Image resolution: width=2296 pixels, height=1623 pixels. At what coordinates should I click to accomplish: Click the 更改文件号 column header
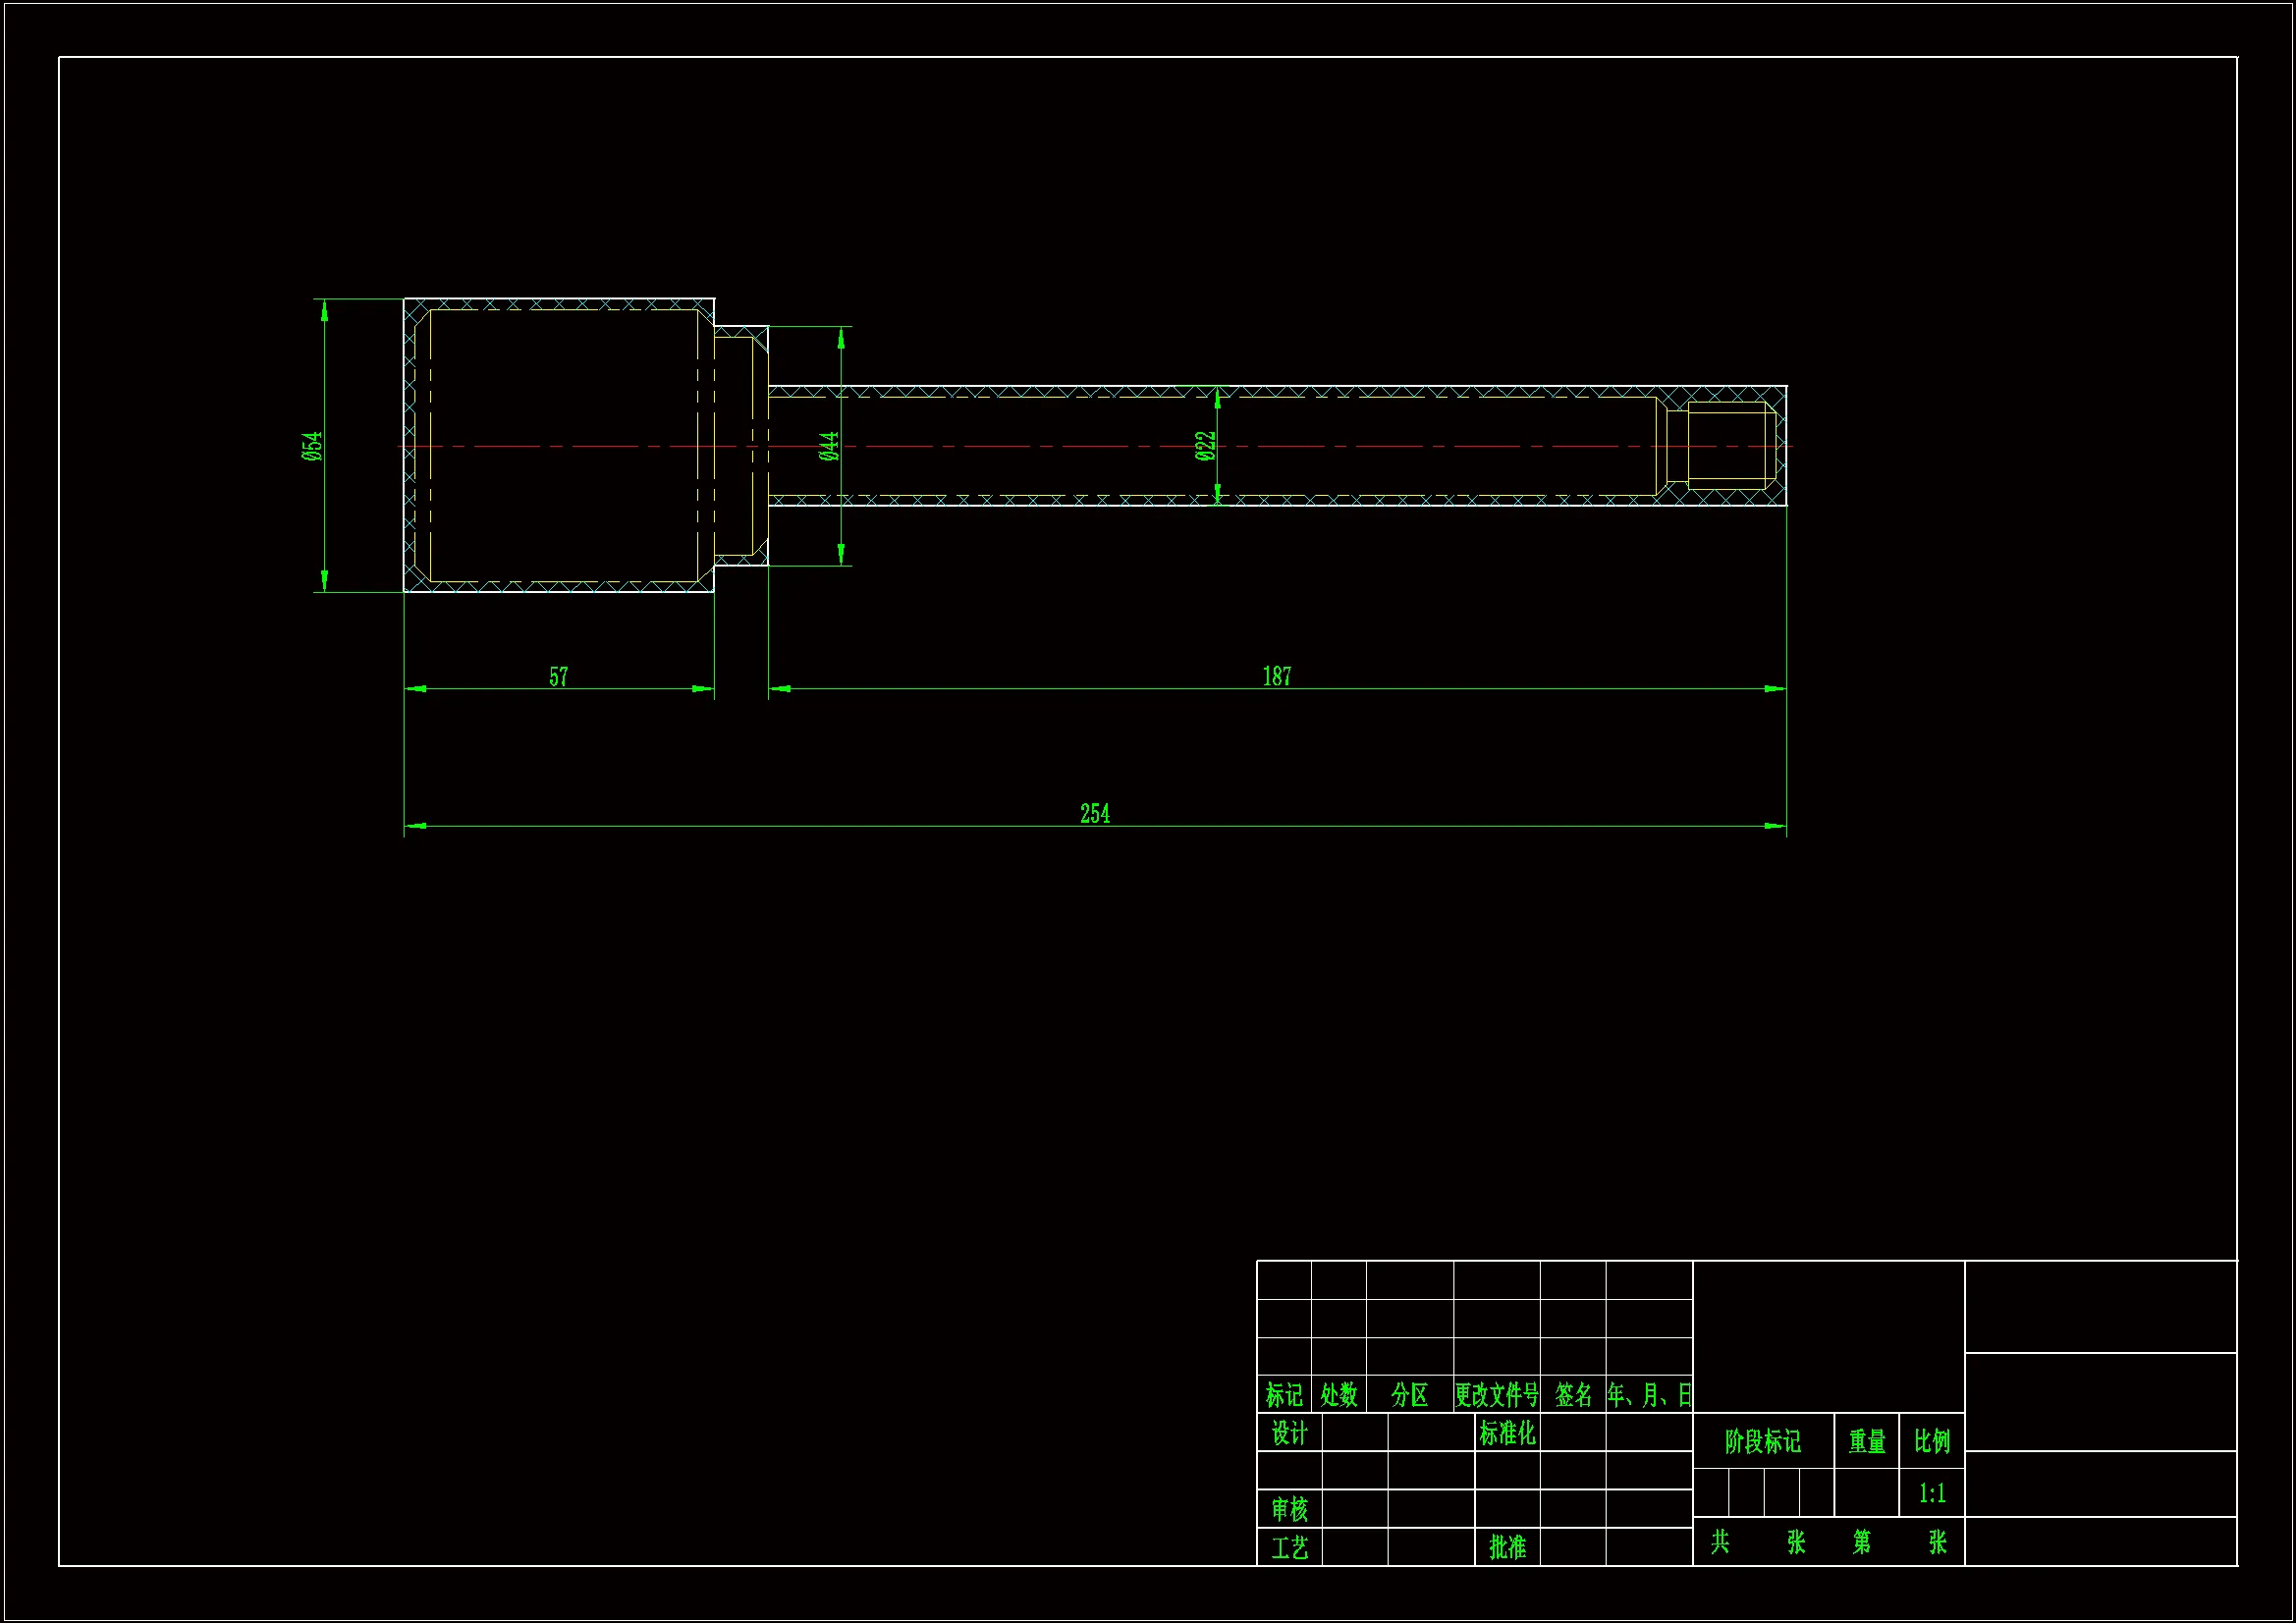[1496, 1394]
